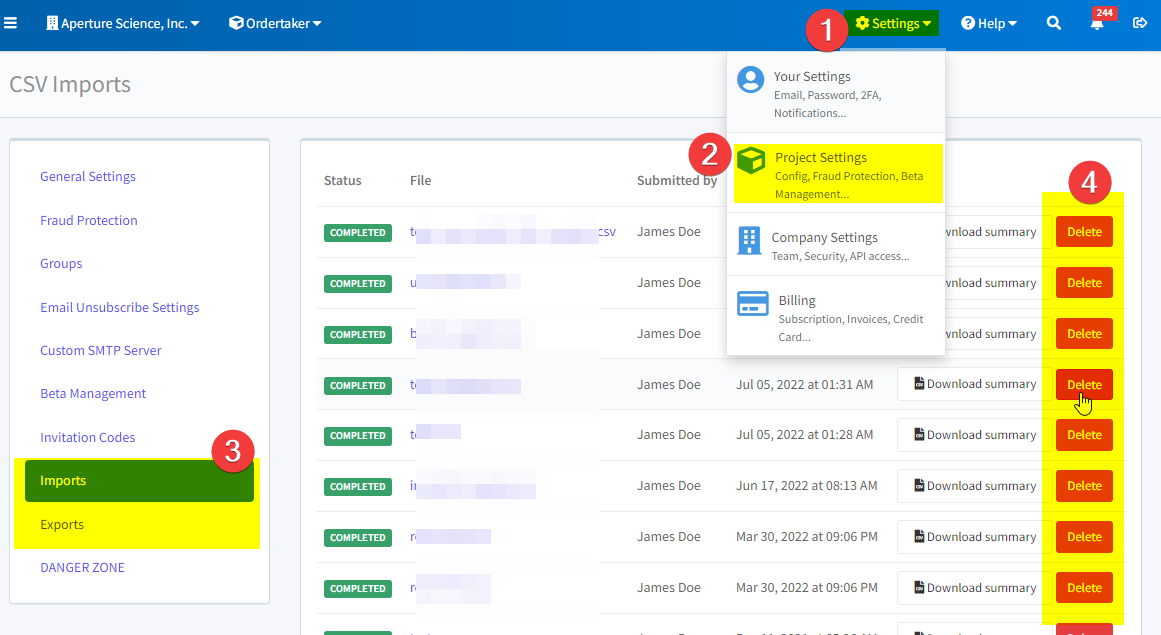1161x635 pixels.
Task: Delete the Jul 05, 2022 01:28 AM import
Action: (x=1084, y=434)
